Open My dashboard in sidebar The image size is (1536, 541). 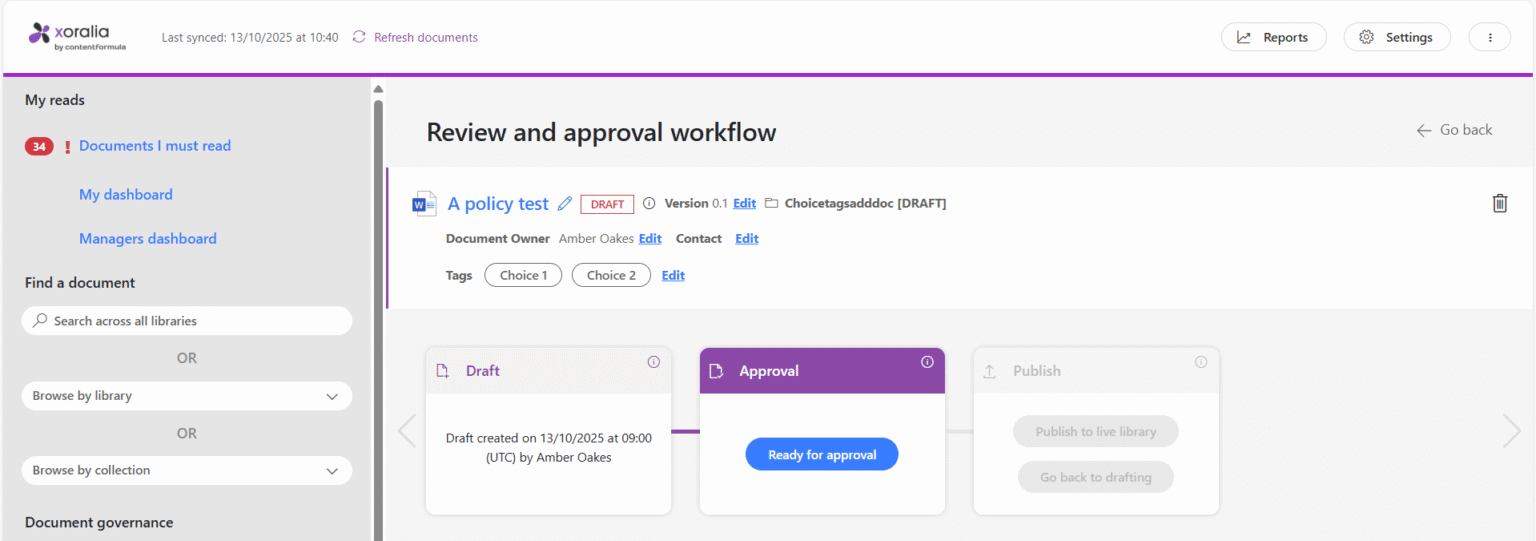click(126, 195)
